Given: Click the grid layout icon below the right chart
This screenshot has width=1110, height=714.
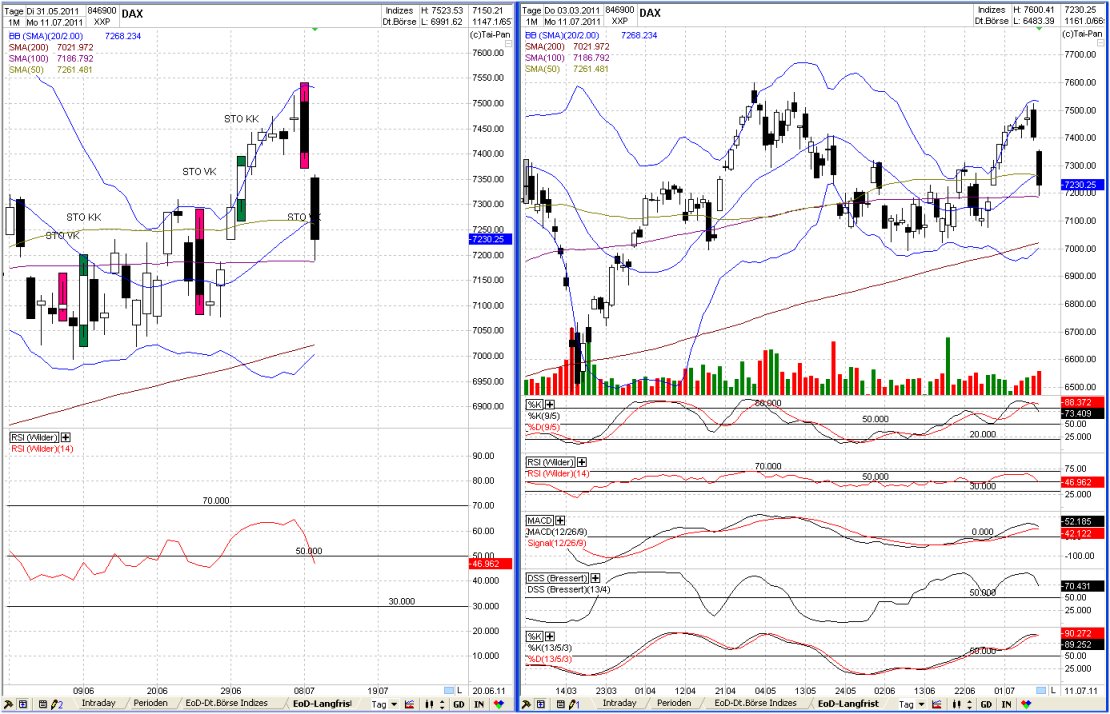Looking at the screenshot, I should click(540, 703).
